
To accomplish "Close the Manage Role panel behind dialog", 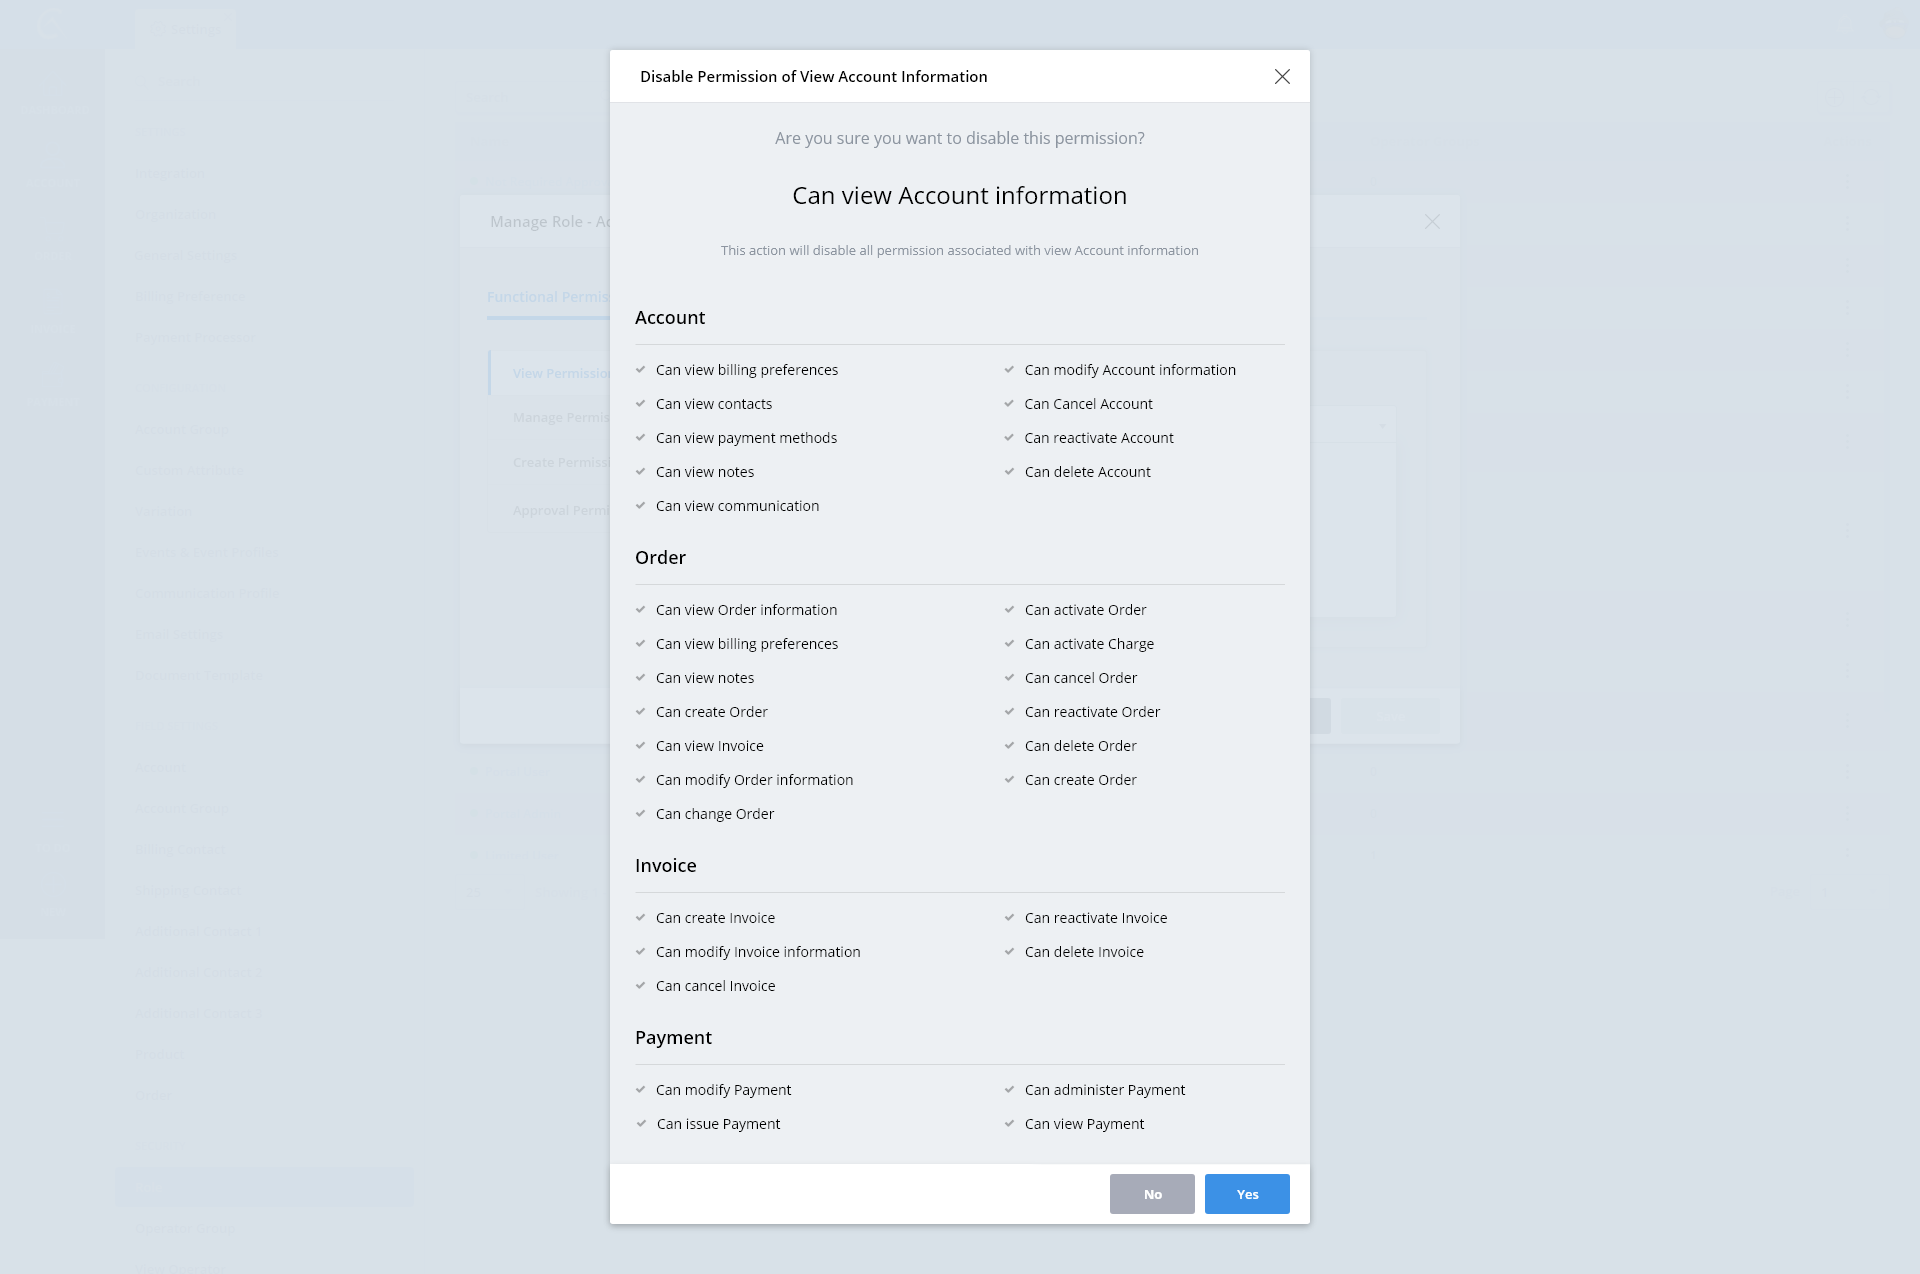I will pos(1432,222).
